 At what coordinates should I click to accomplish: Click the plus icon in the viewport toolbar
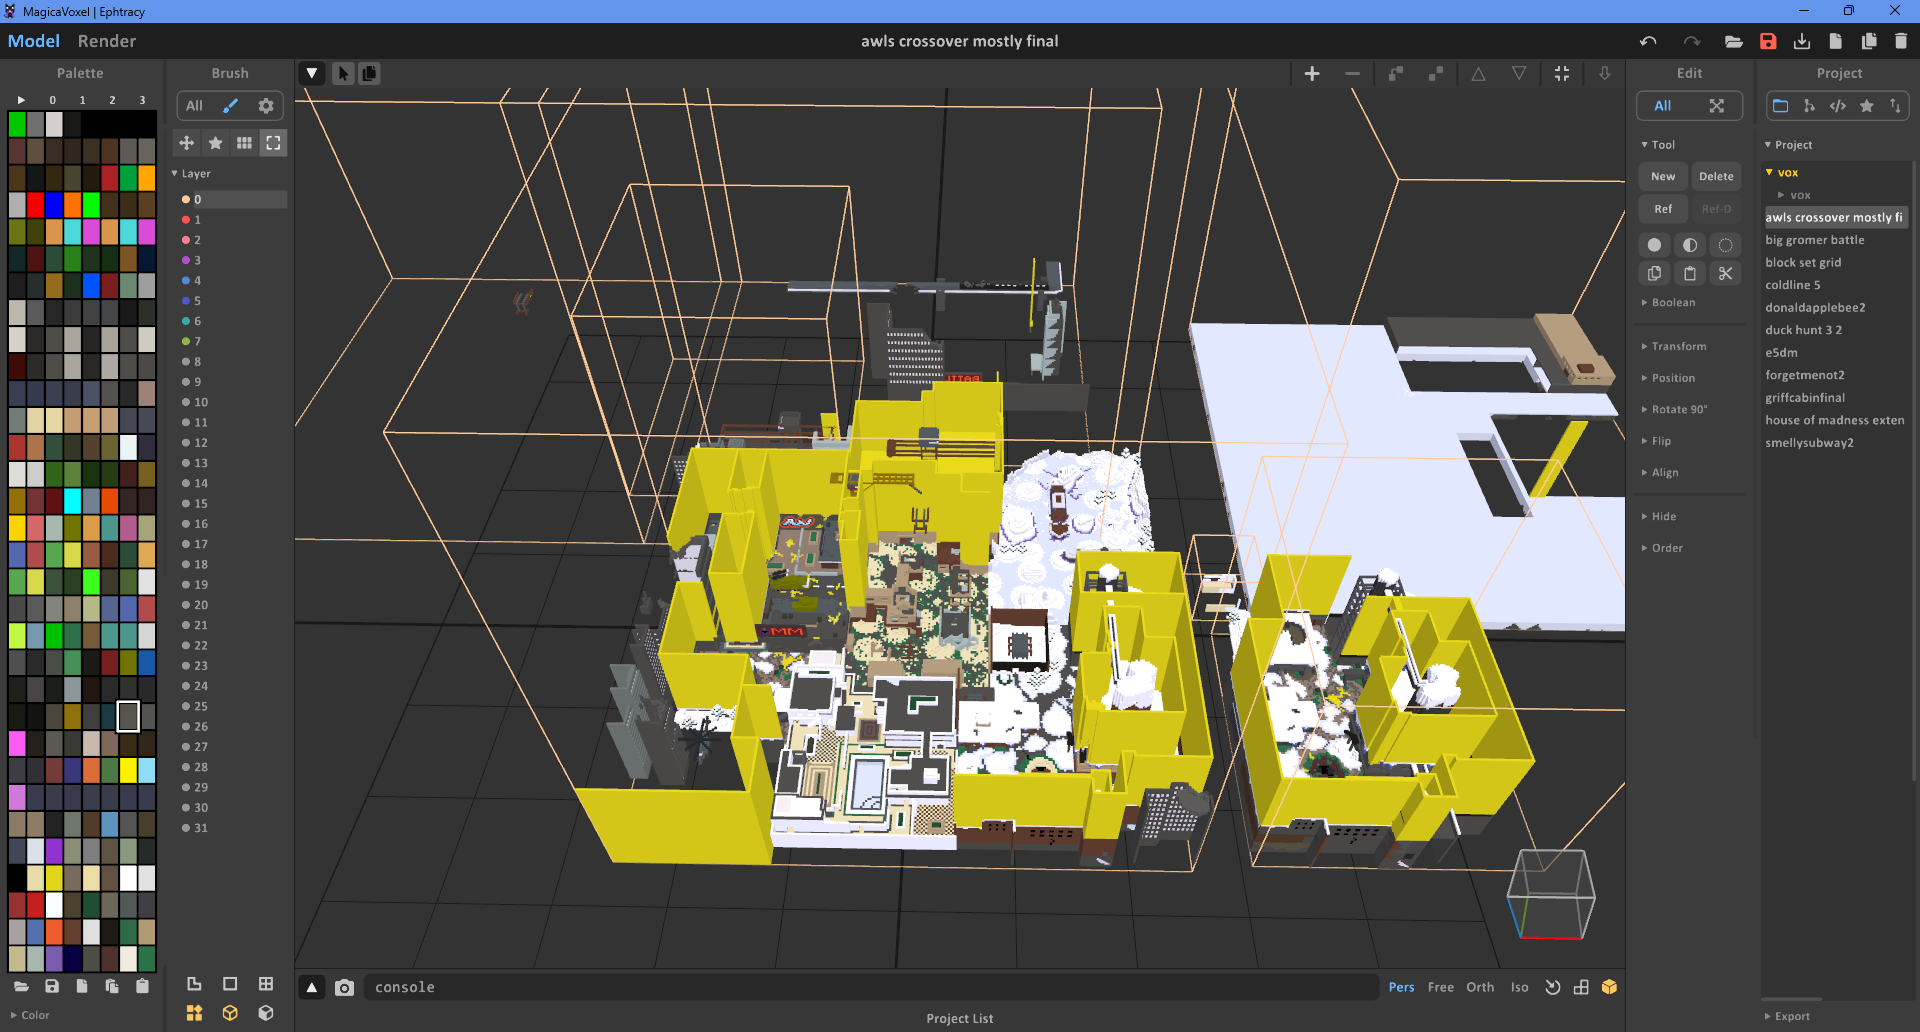1312,74
